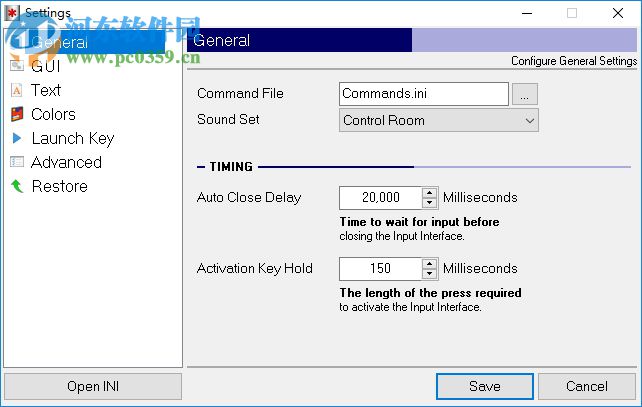Decrease the Activation Key Hold value

point(430,274)
